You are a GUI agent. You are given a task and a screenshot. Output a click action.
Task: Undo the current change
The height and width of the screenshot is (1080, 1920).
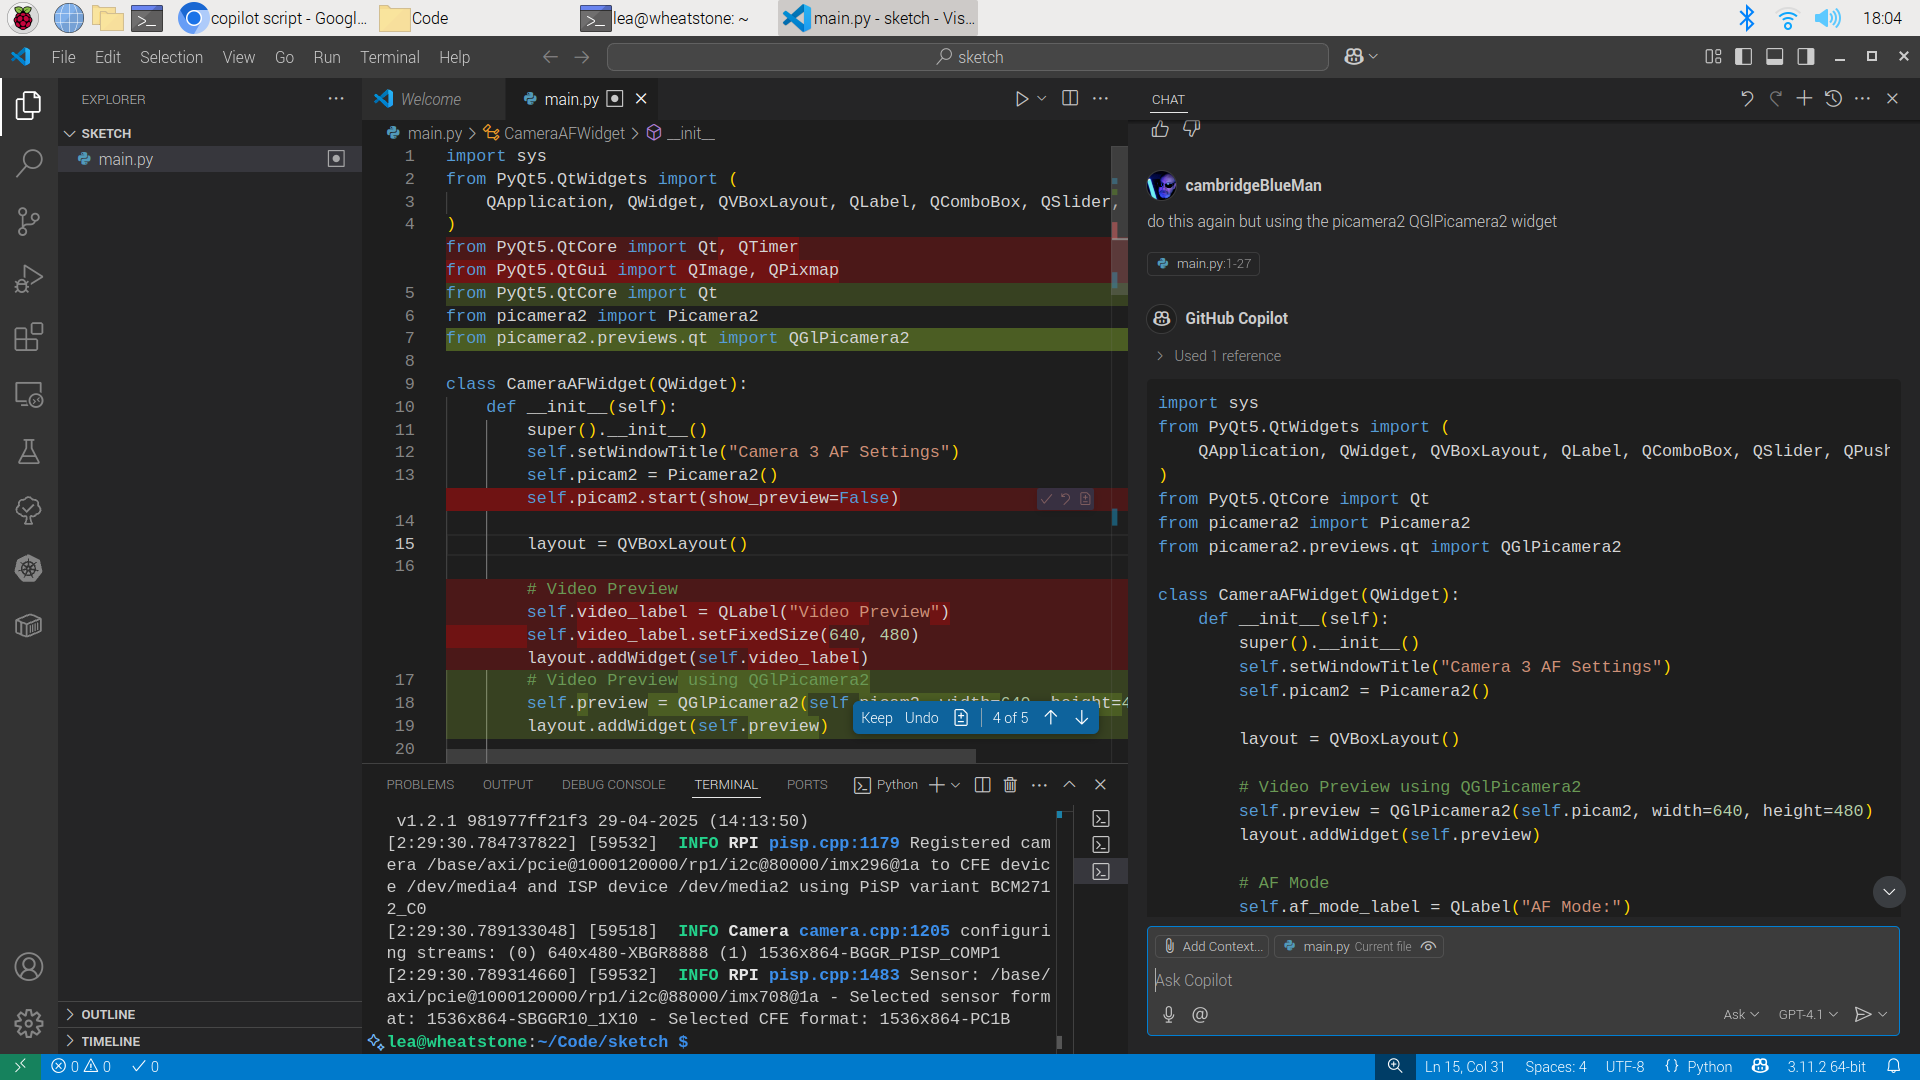(922, 718)
